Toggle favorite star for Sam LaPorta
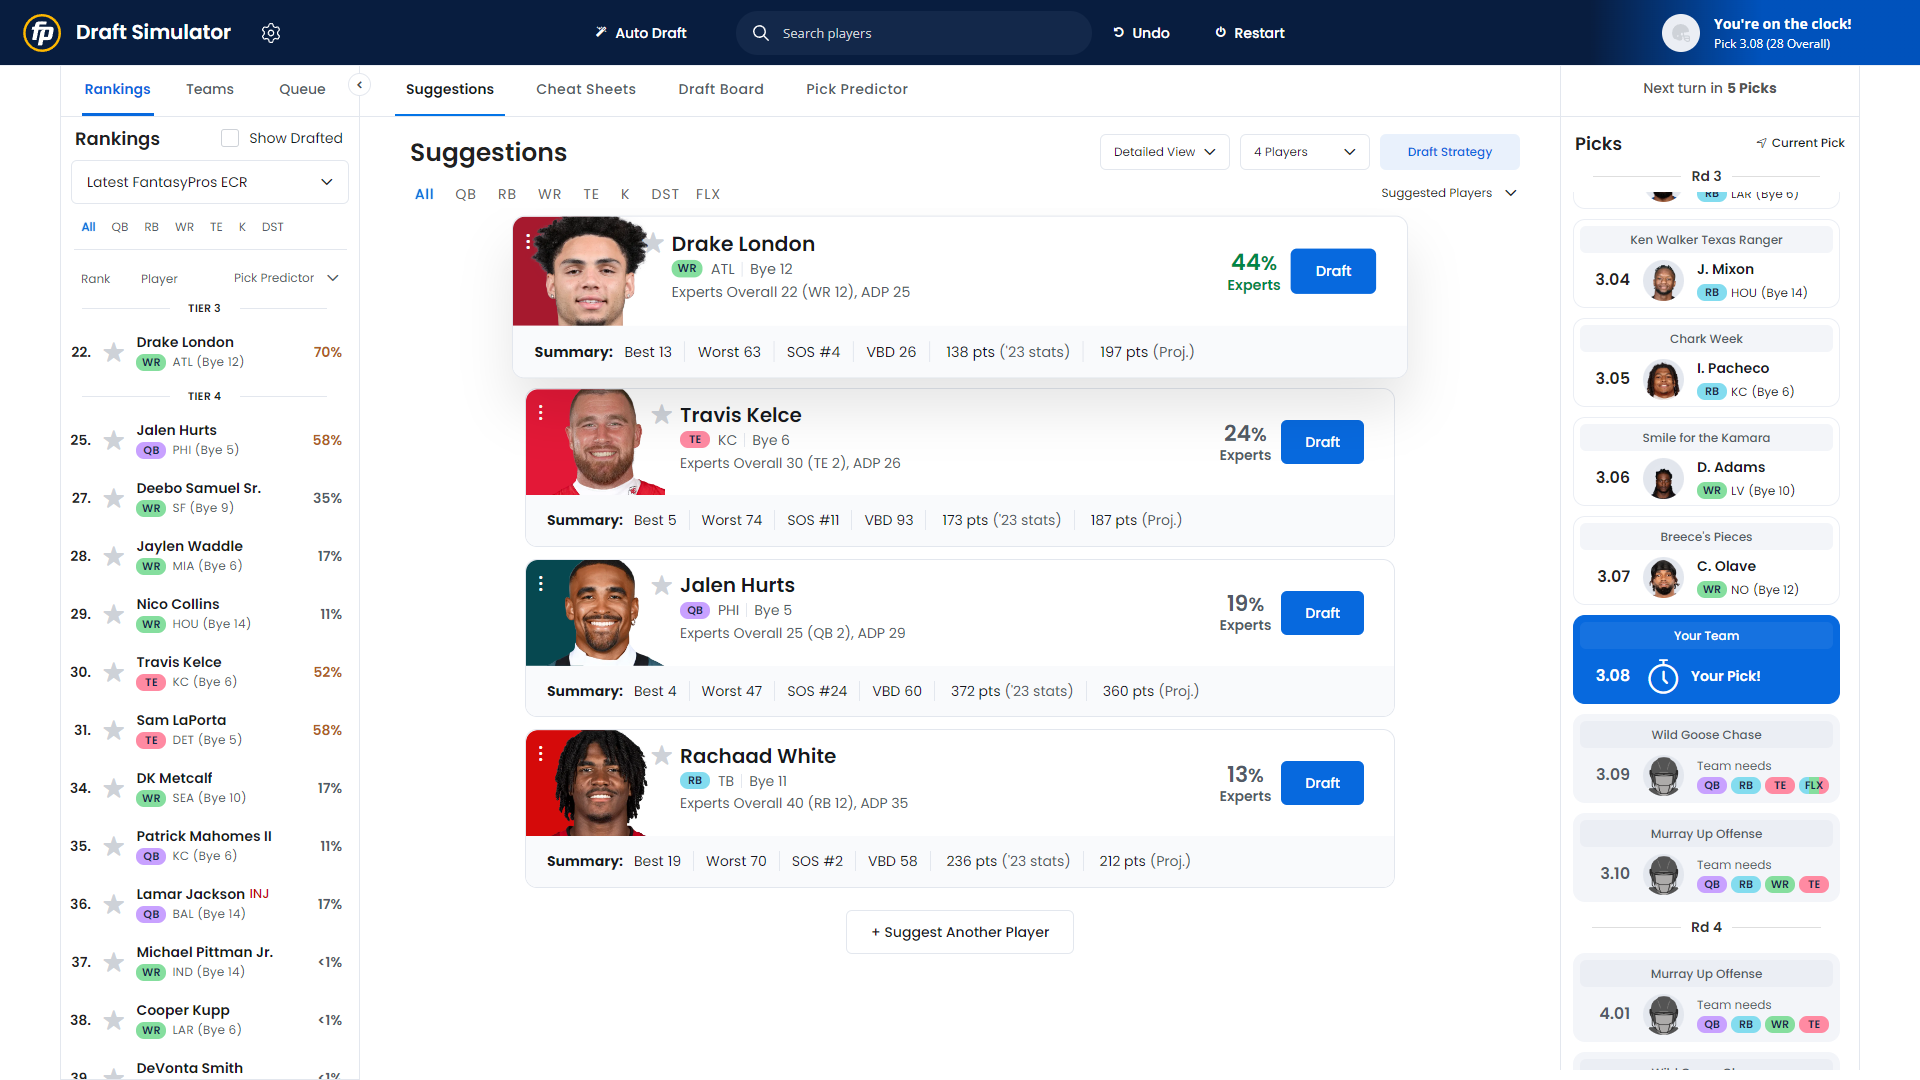Image resolution: width=1920 pixels, height=1080 pixels. click(x=114, y=730)
